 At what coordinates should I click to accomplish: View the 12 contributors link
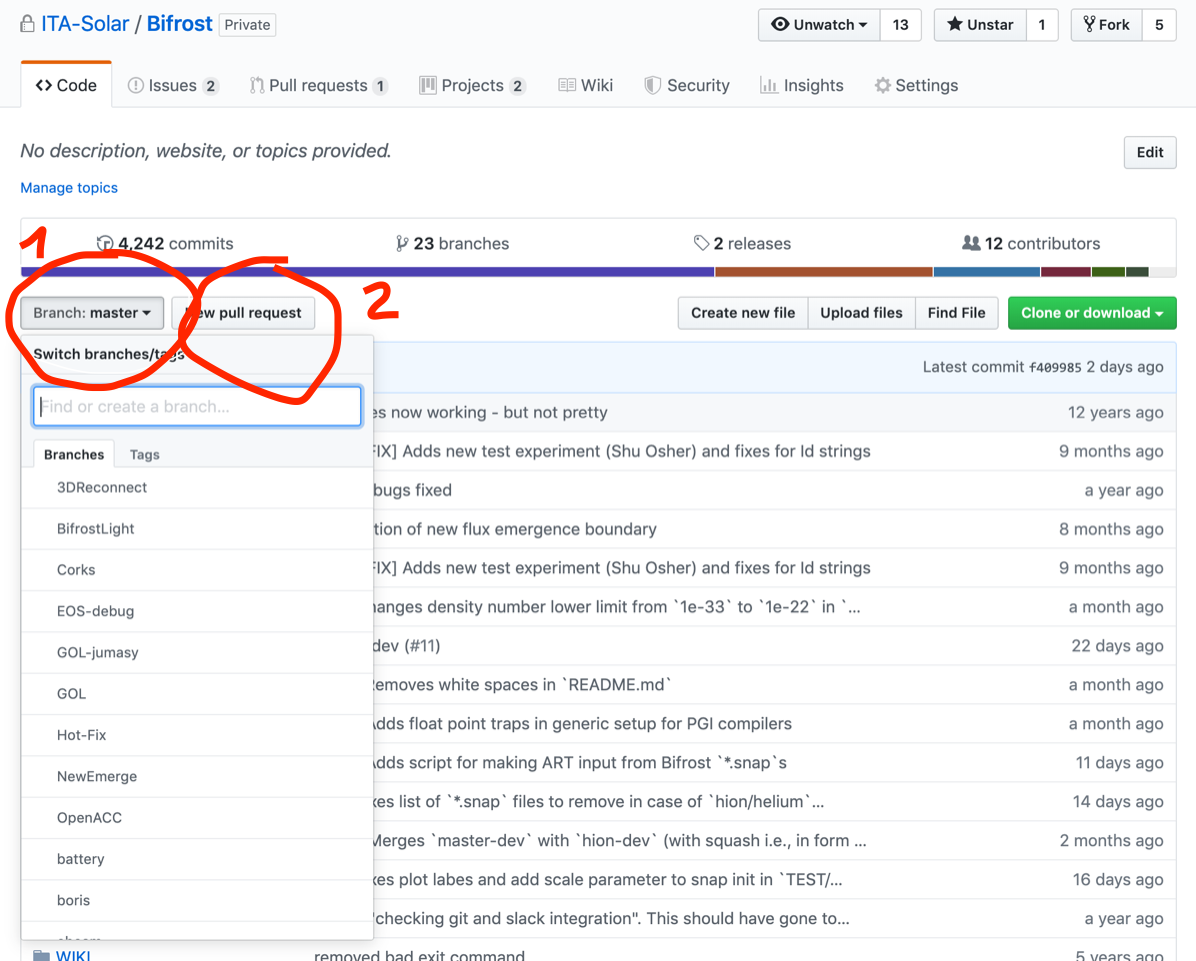click(1031, 243)
